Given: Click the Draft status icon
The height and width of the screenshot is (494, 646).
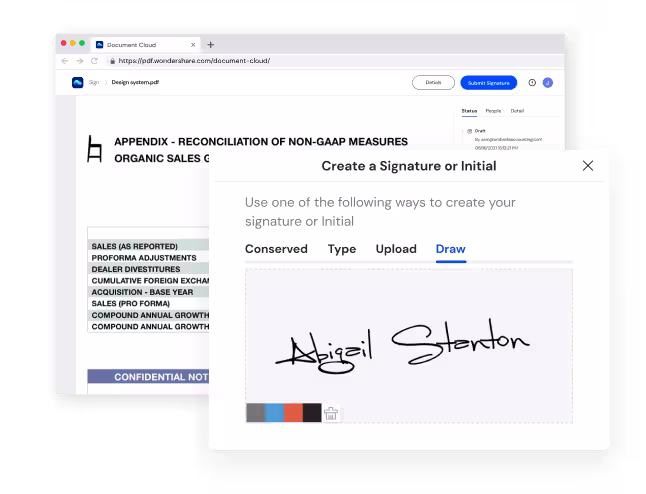Looking at the screenshot, I should (469, 131).
